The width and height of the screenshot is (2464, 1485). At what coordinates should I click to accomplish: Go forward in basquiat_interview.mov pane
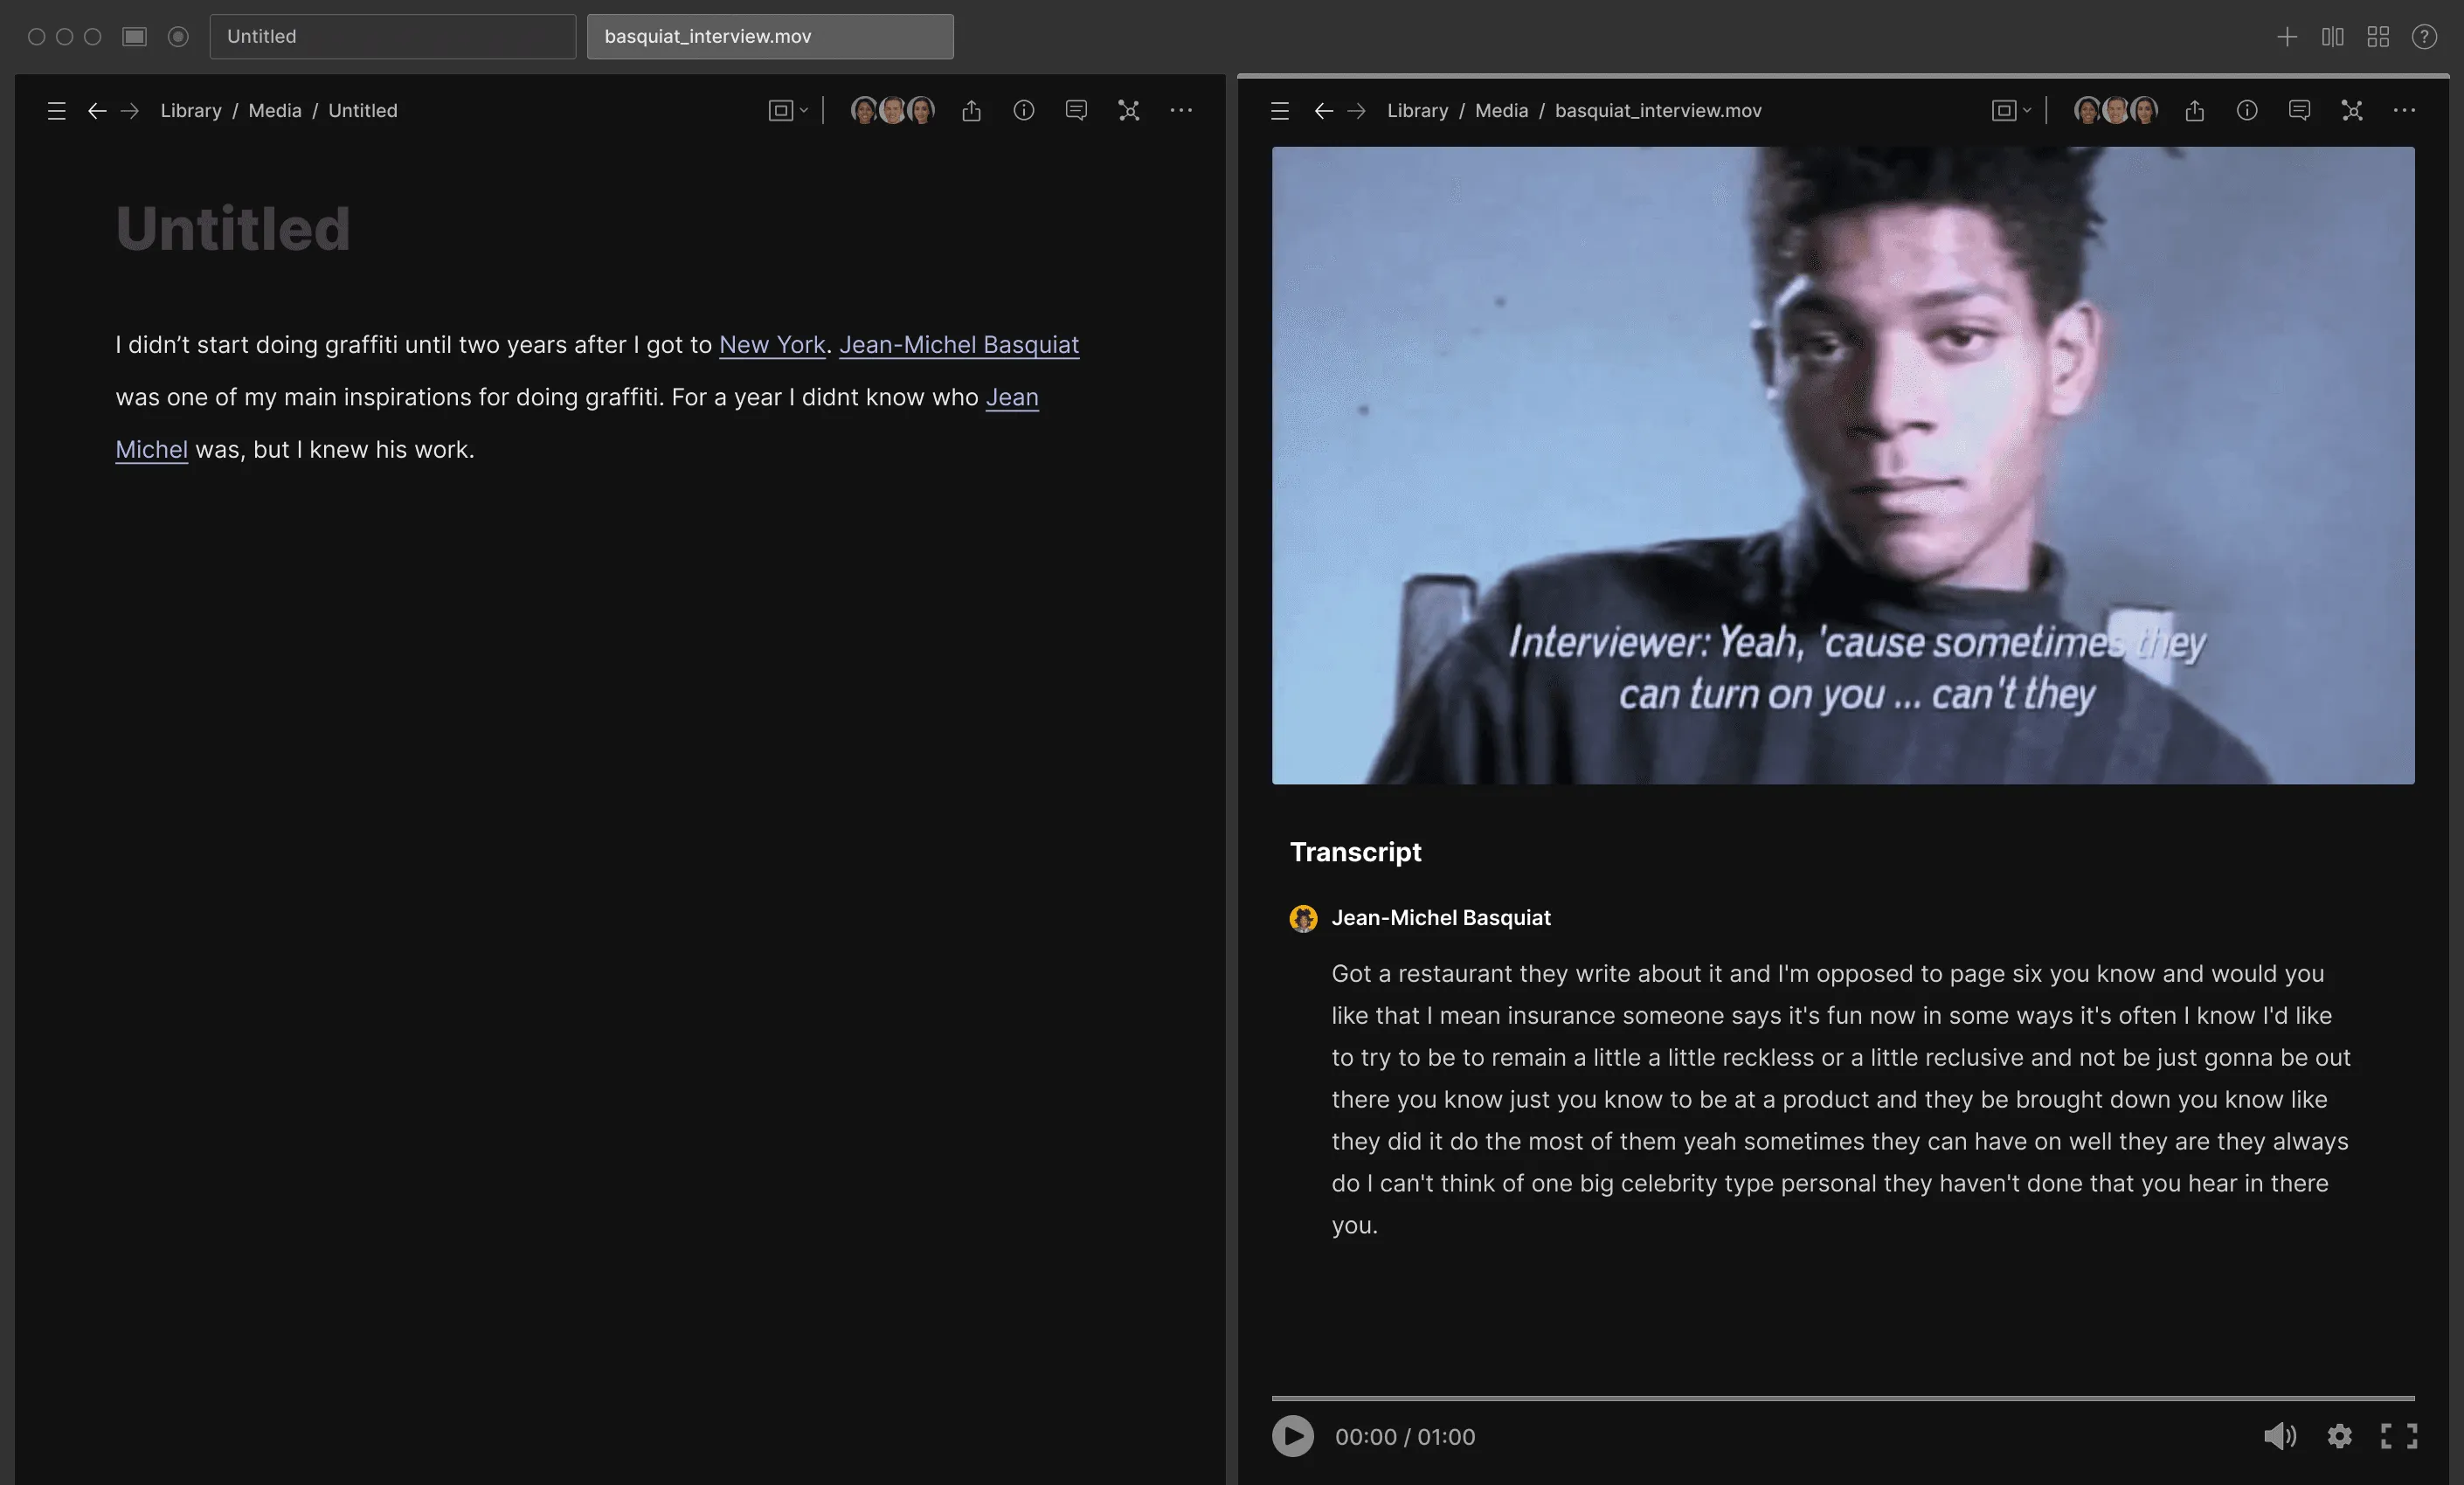click(1356, 111)
